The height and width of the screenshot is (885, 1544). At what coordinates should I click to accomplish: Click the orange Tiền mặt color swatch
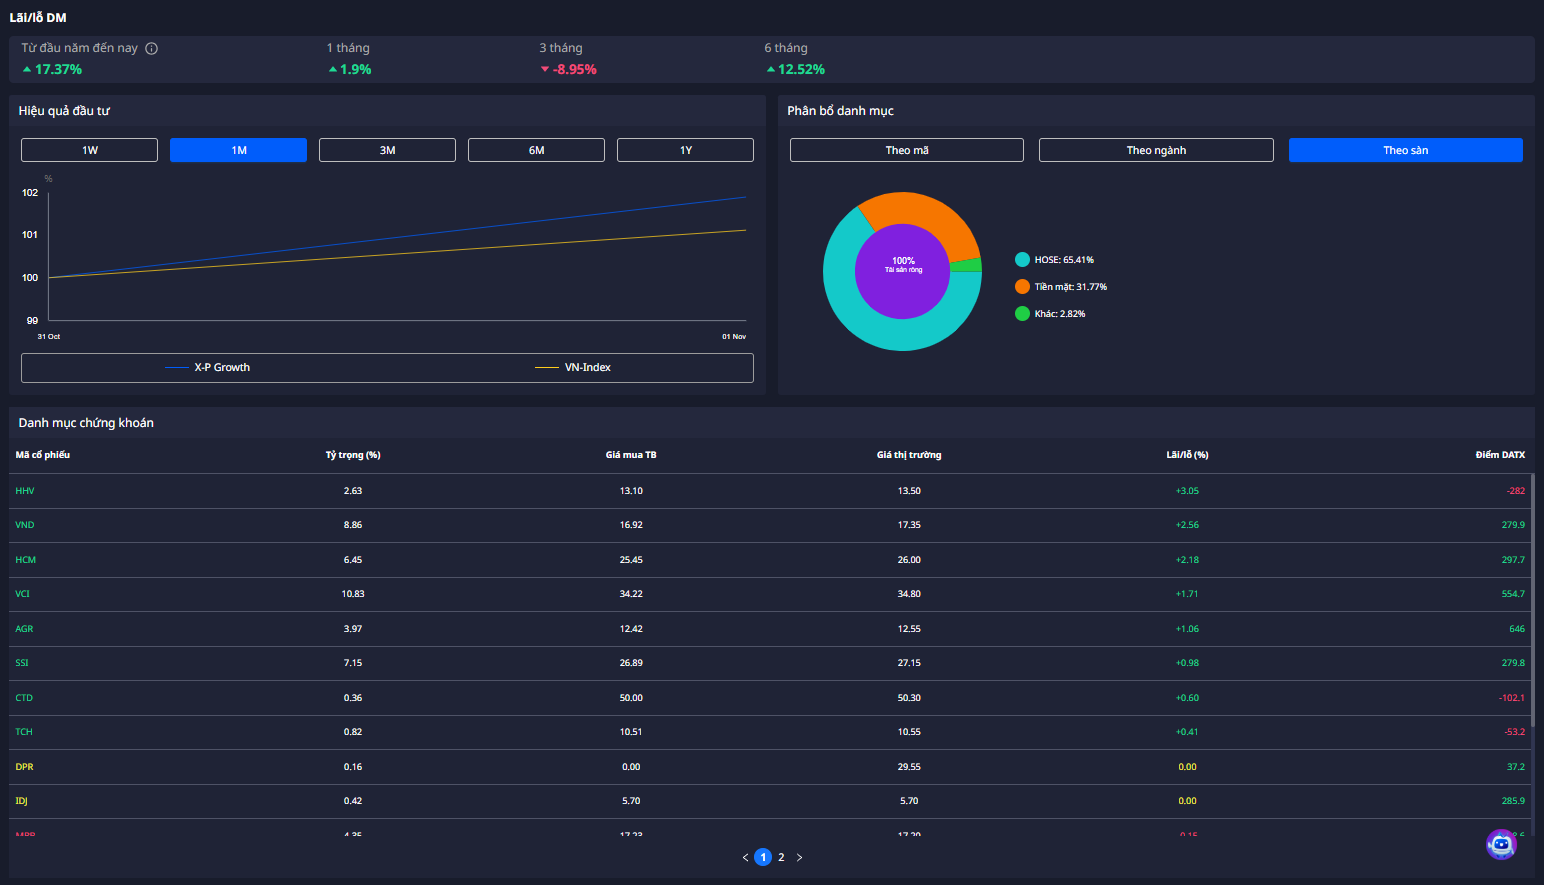[1021, 286]
